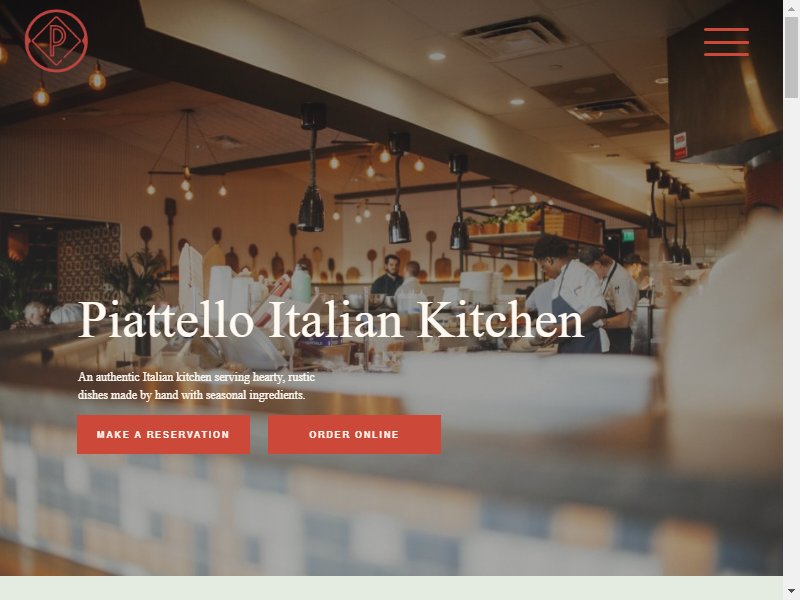Click the Piattello Italian Kitchen heading
Image resolution: width=800 pixels, height=600 pixels.
(331, 320)
